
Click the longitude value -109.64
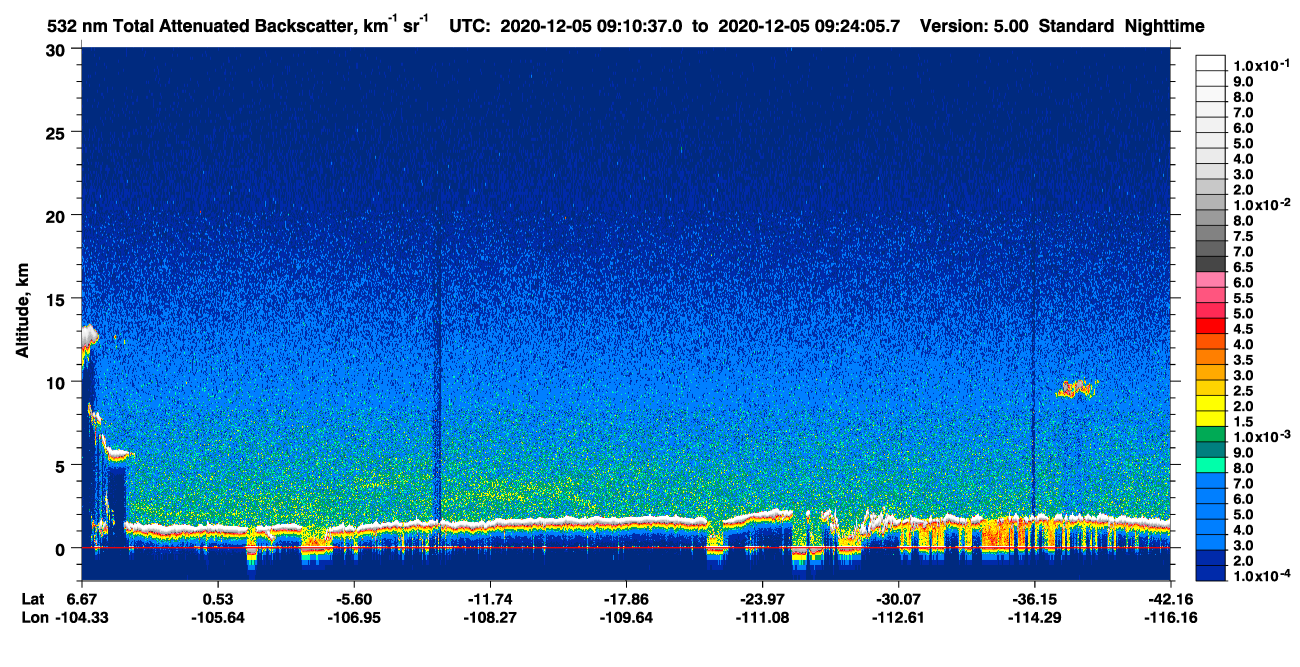[x=625, y=617]
